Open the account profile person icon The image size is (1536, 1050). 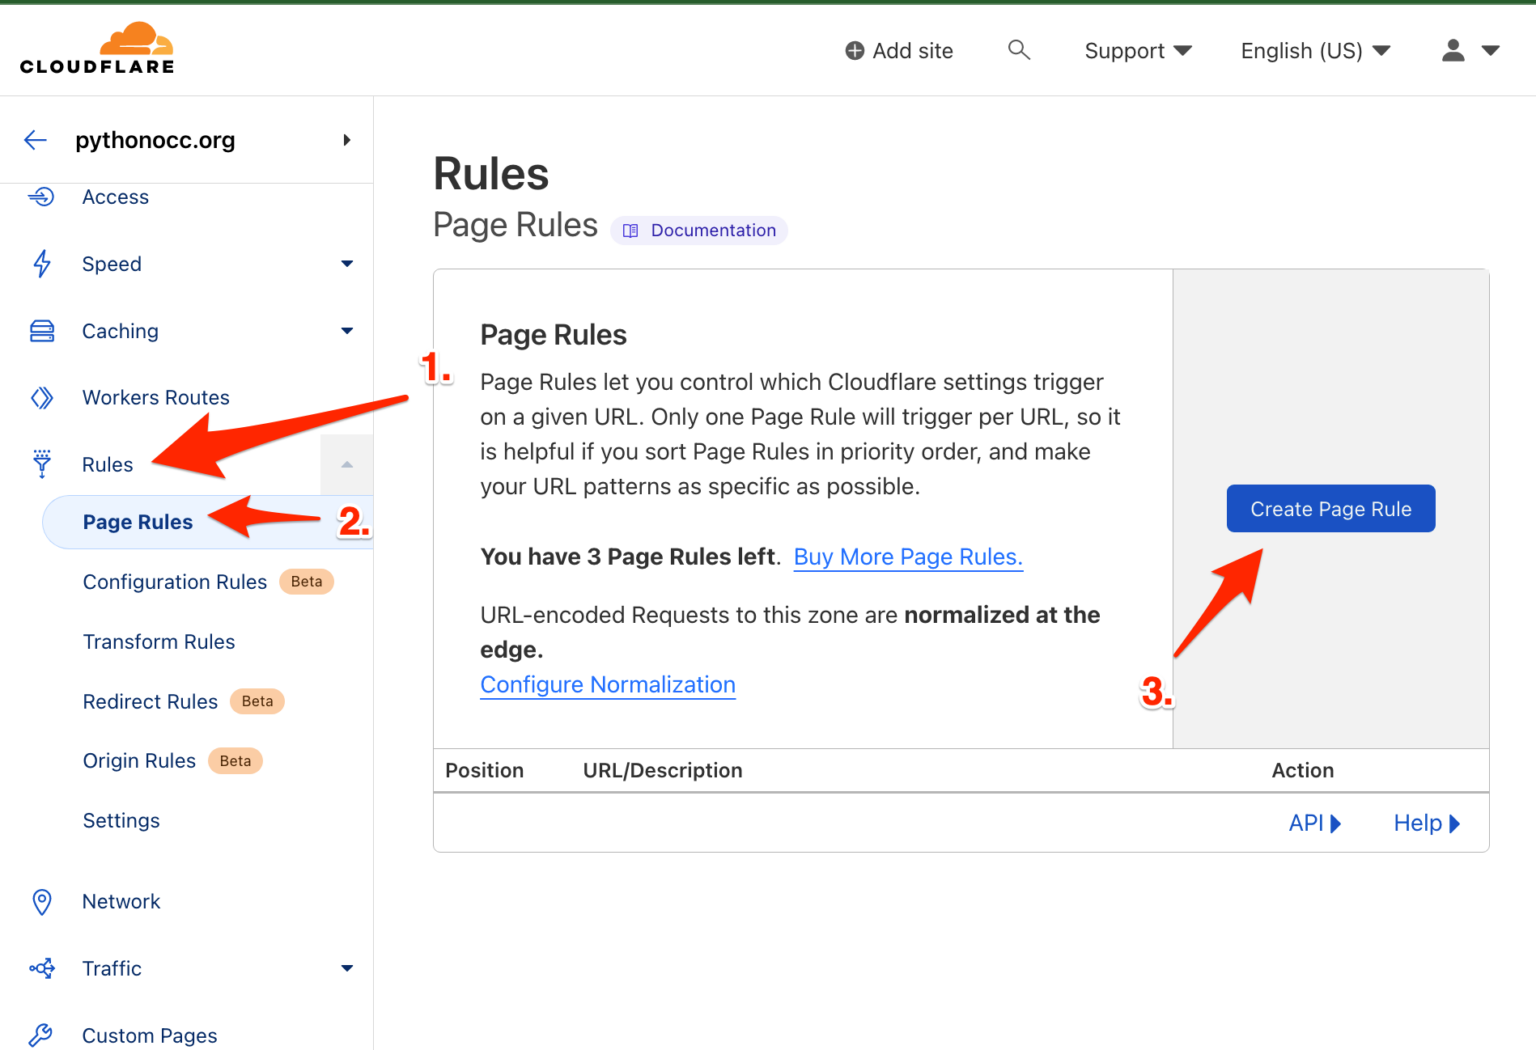coord(1453,50)
